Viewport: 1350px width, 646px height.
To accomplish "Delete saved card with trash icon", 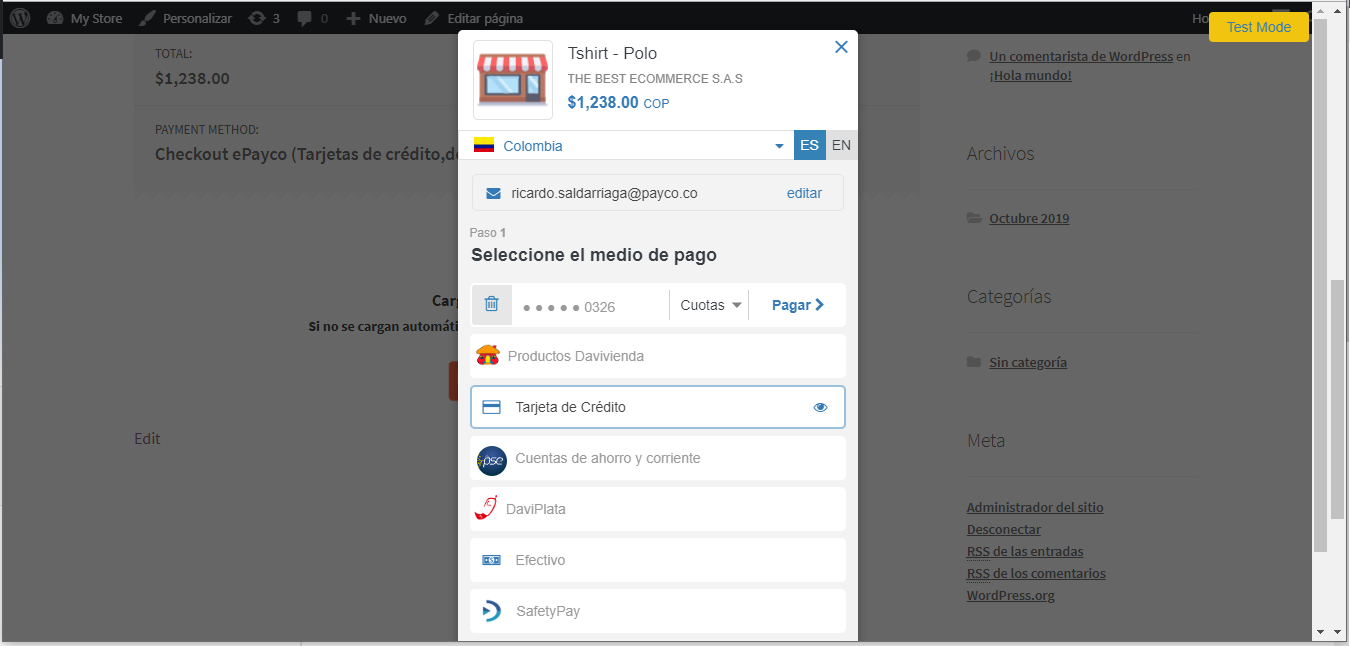I will (491, 304).
